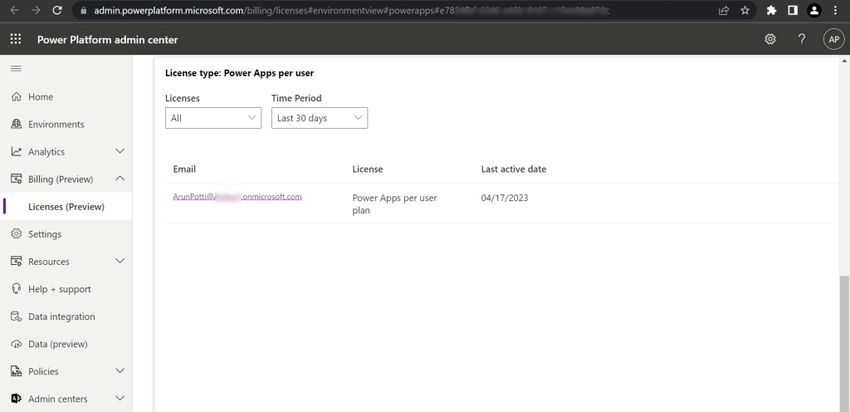View site lock information icon

83,10
